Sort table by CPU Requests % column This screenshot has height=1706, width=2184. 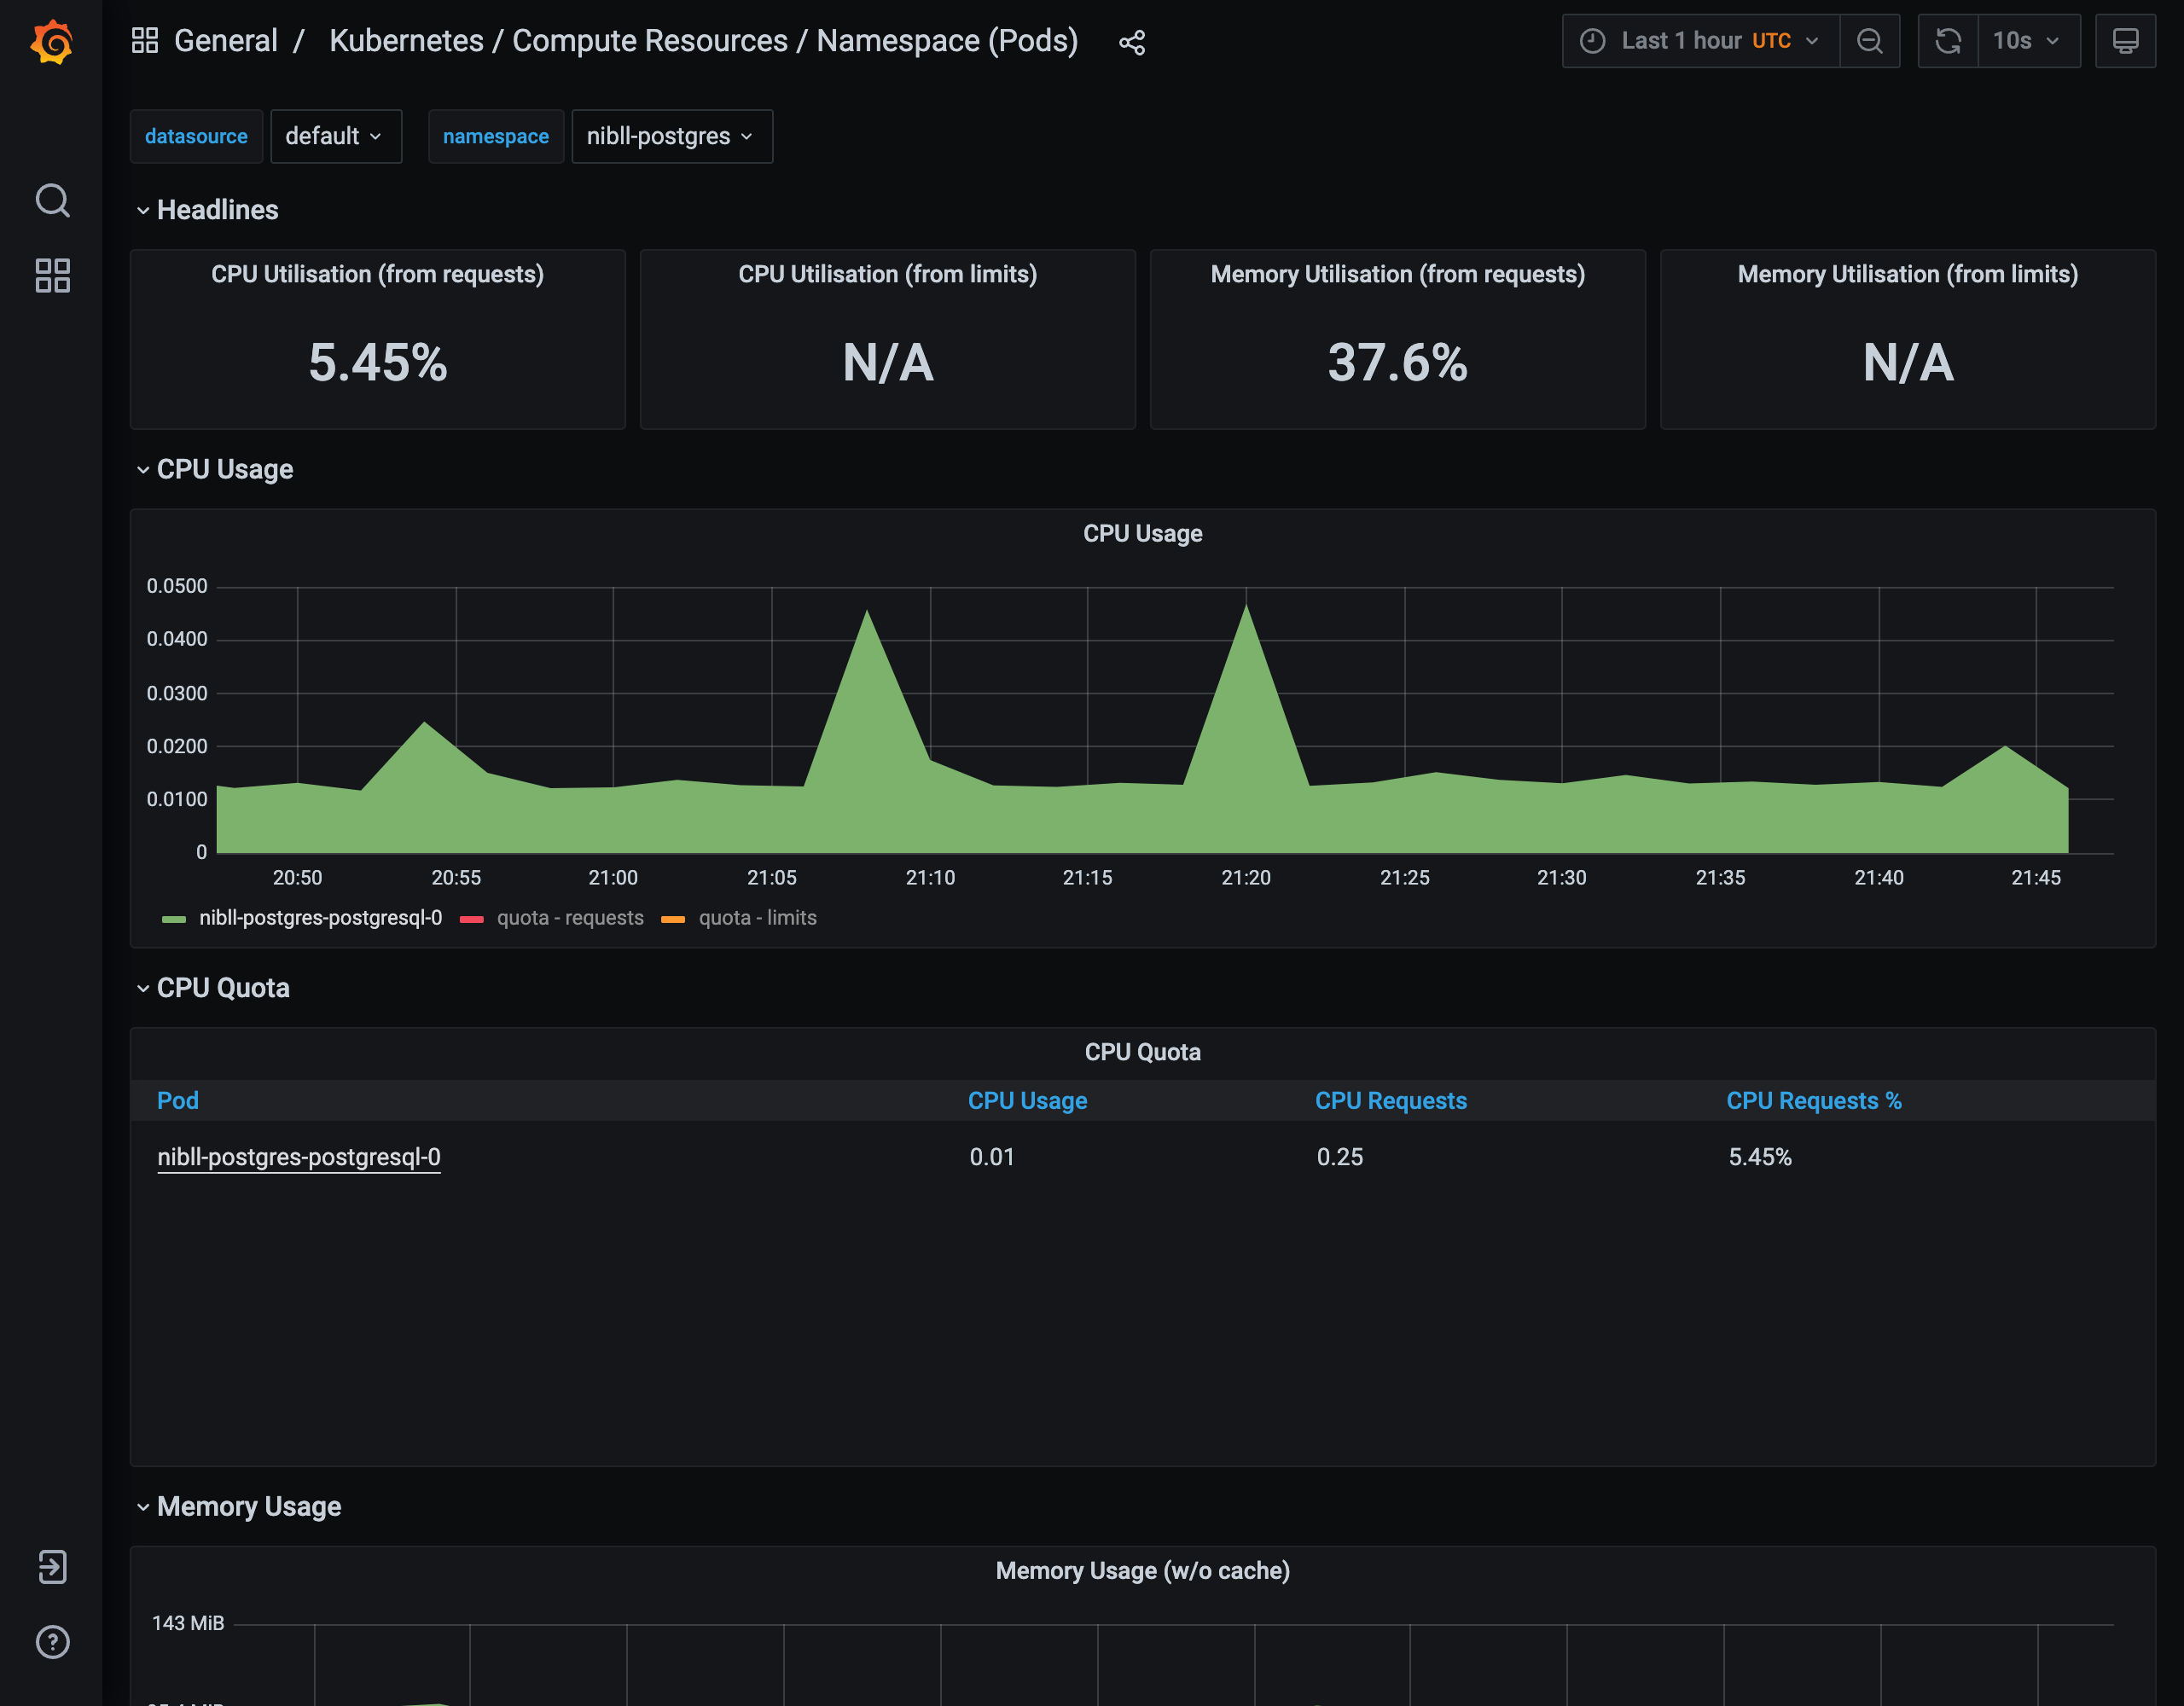[1813, 1100]
